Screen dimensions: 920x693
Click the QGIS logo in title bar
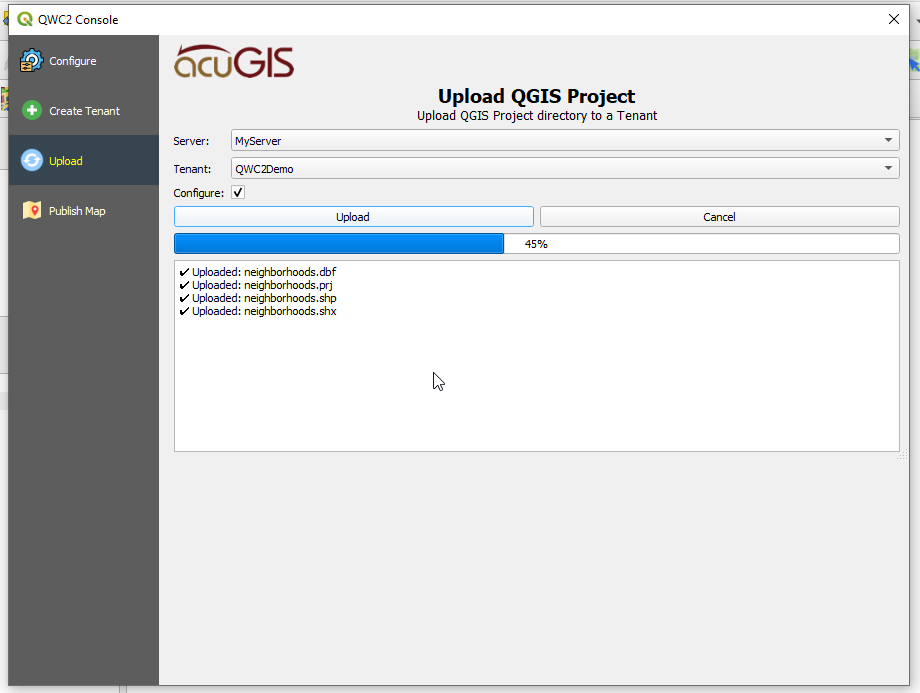tap(24, 19)
